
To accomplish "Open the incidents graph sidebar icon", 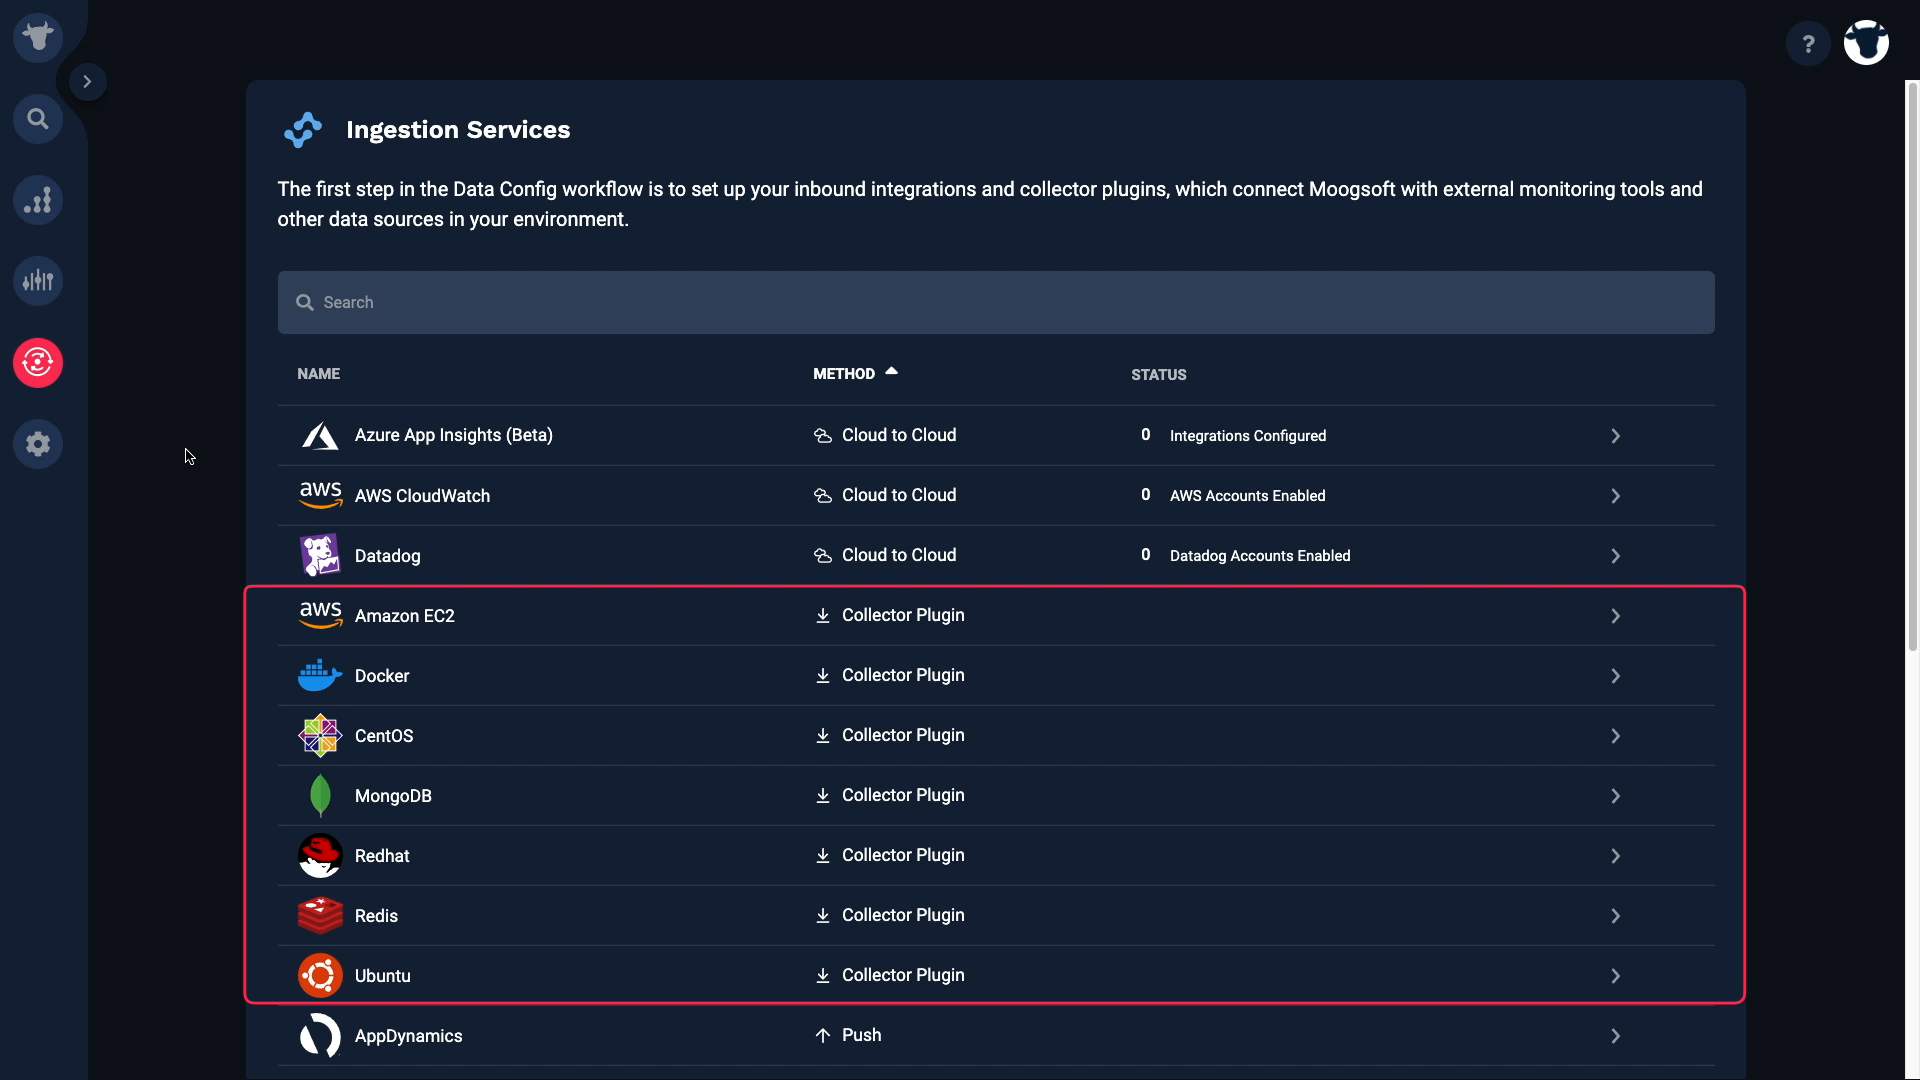I will click(x=38, y=200).
